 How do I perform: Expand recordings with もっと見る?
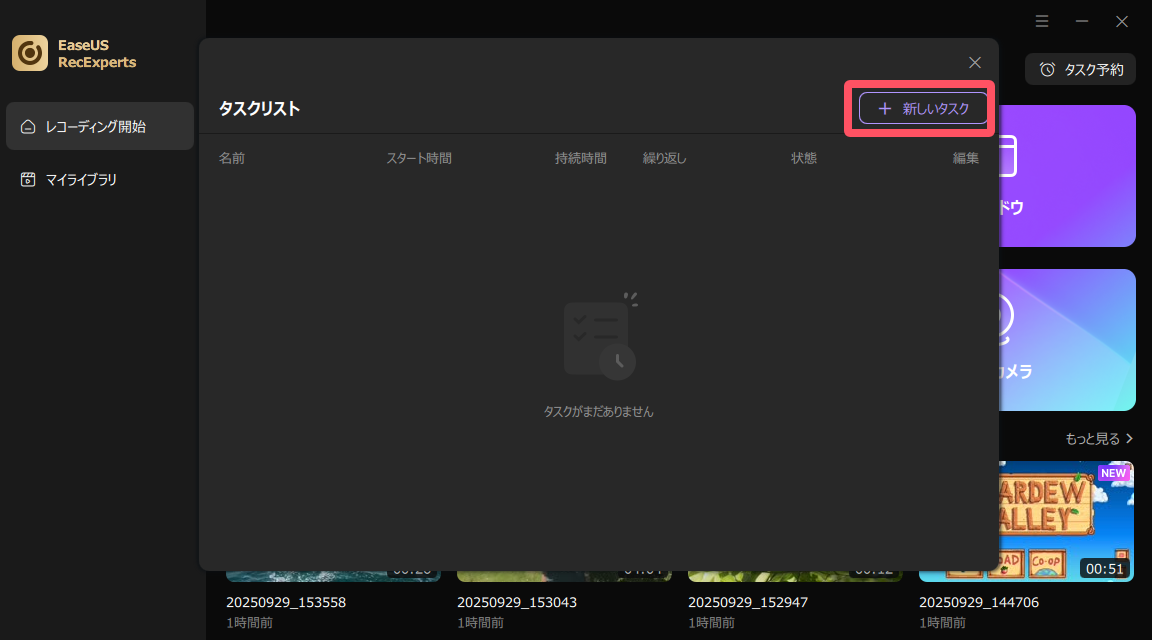point(1099,439)
